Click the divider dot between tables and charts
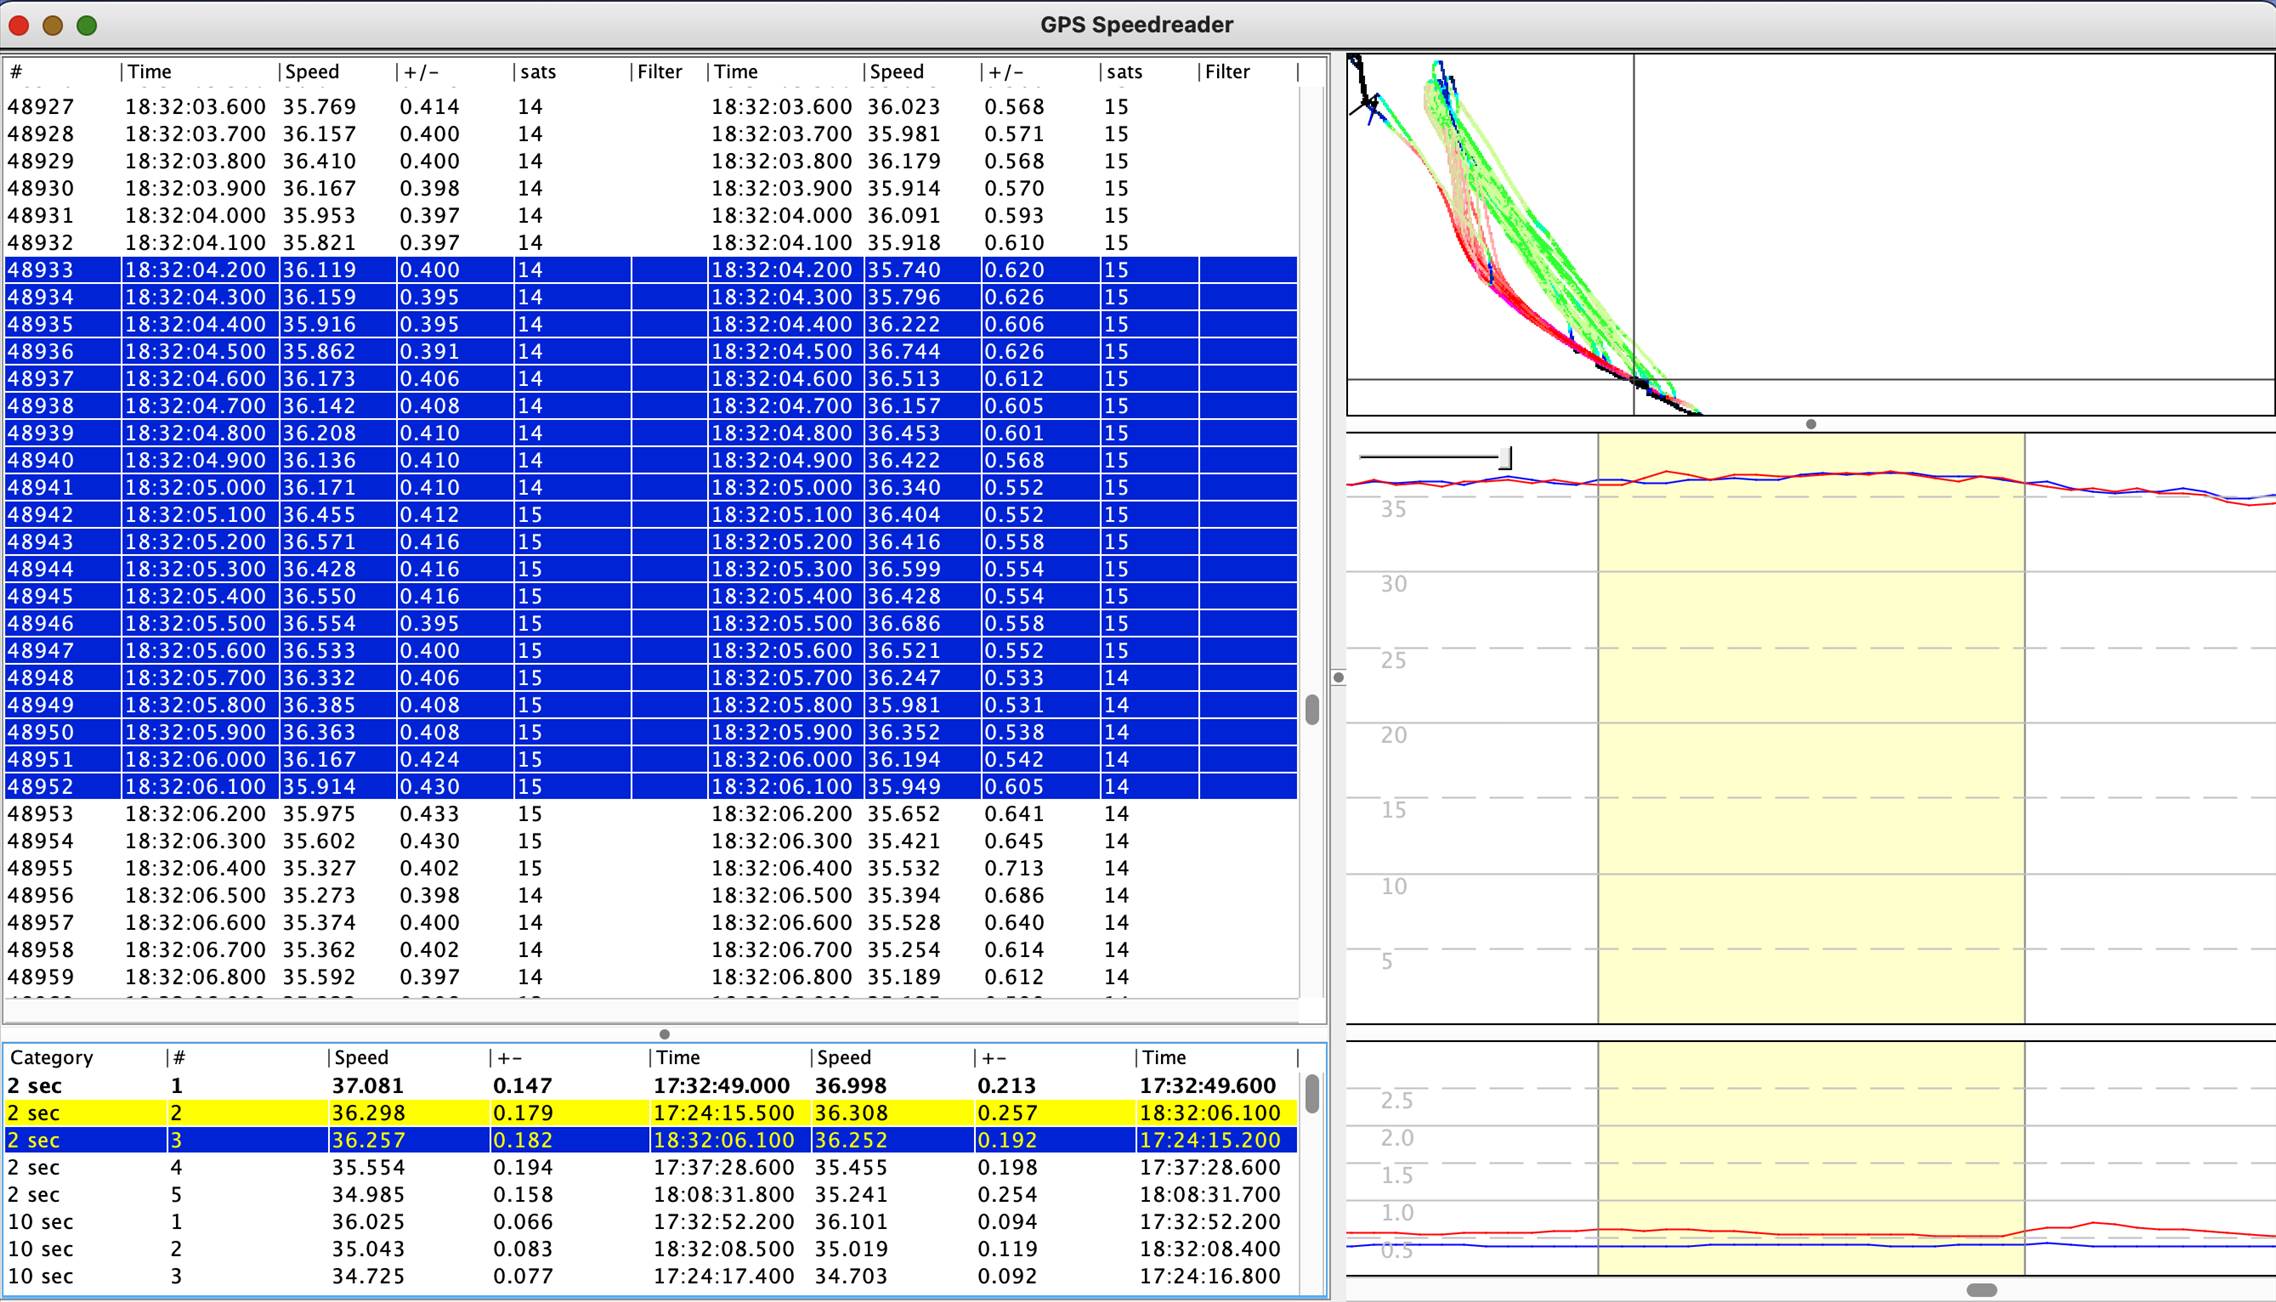Viewport: 2276px width, 1302px height. [1338, 677]
